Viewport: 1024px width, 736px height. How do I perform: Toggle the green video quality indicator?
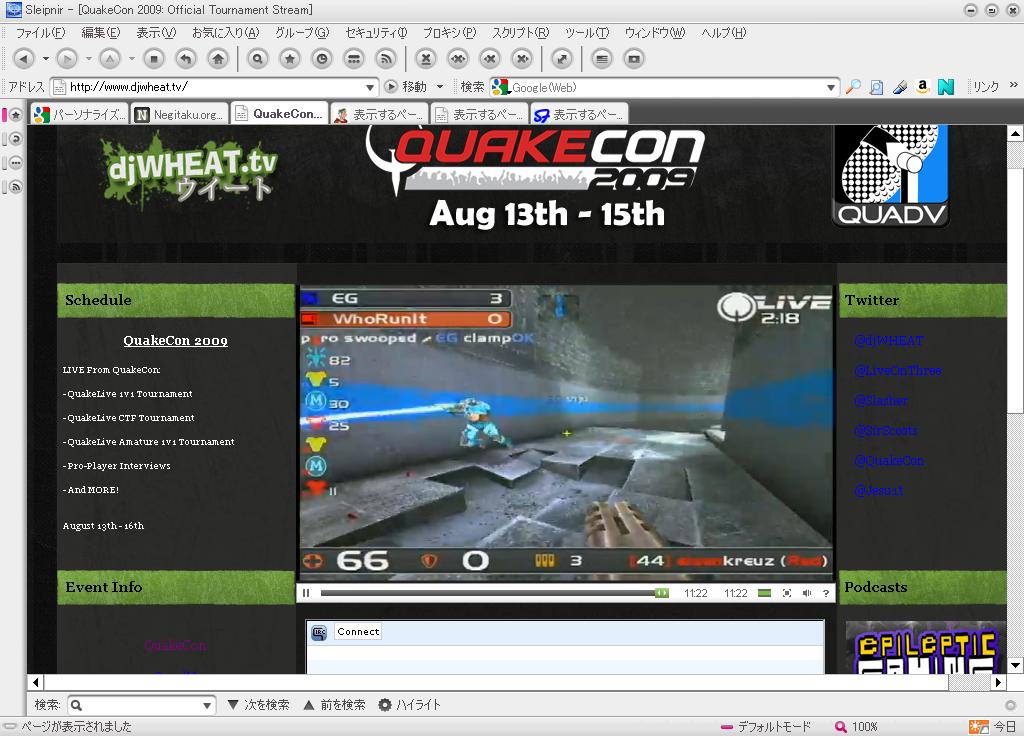coord(764,593)
